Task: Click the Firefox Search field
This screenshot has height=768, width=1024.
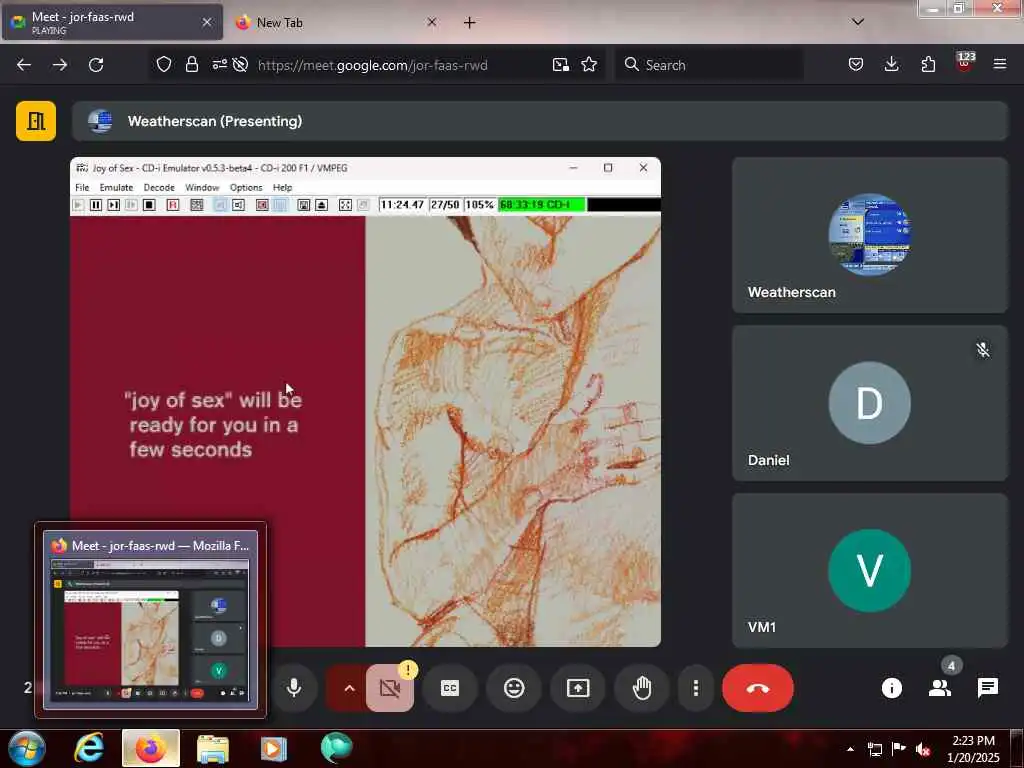Action: (x=709, y=65)
